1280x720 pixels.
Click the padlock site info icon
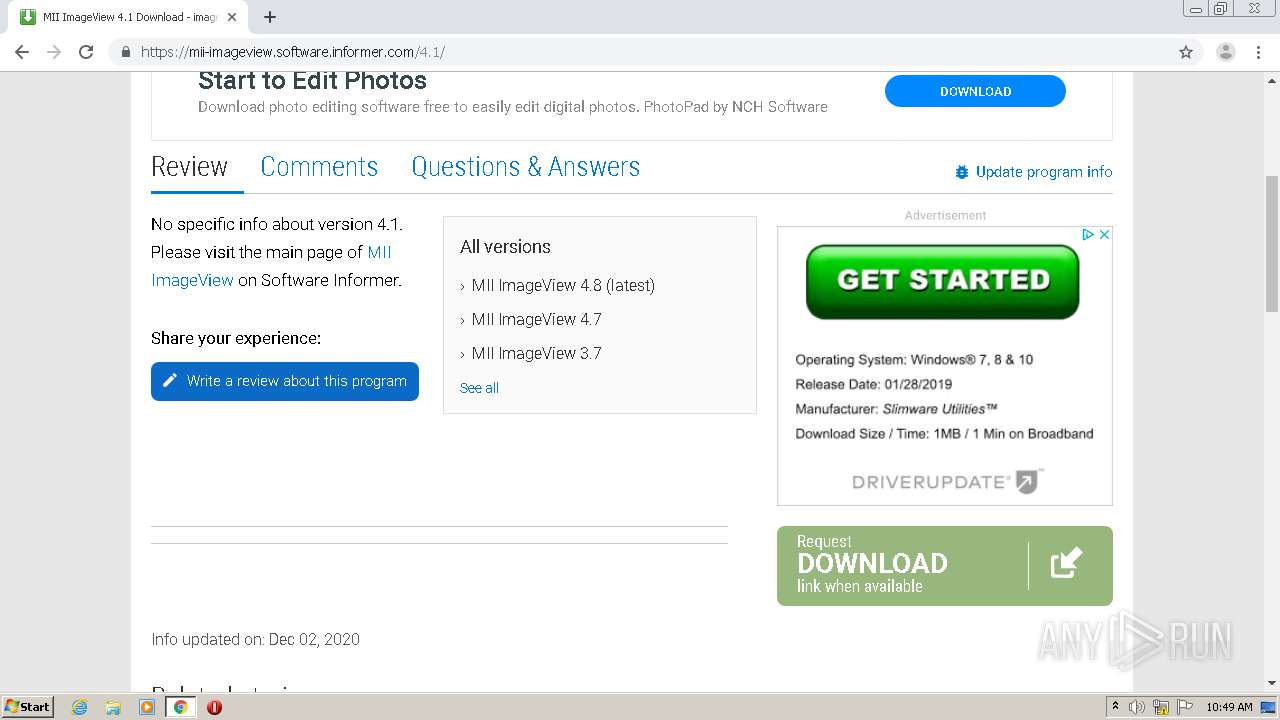tap(125, 52)
